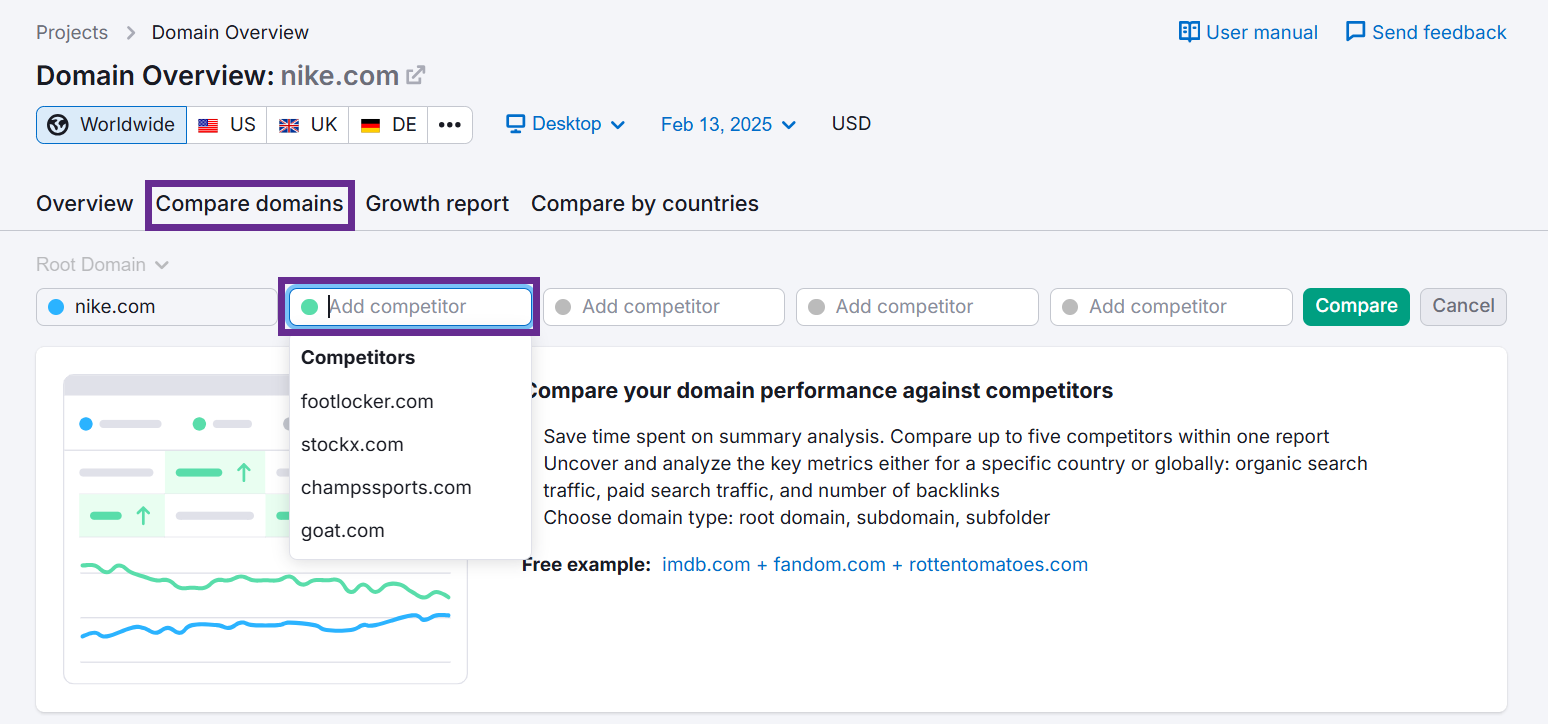Click the Competitors dropdown header
1548x724 pixels.
[x=358, y=358]
